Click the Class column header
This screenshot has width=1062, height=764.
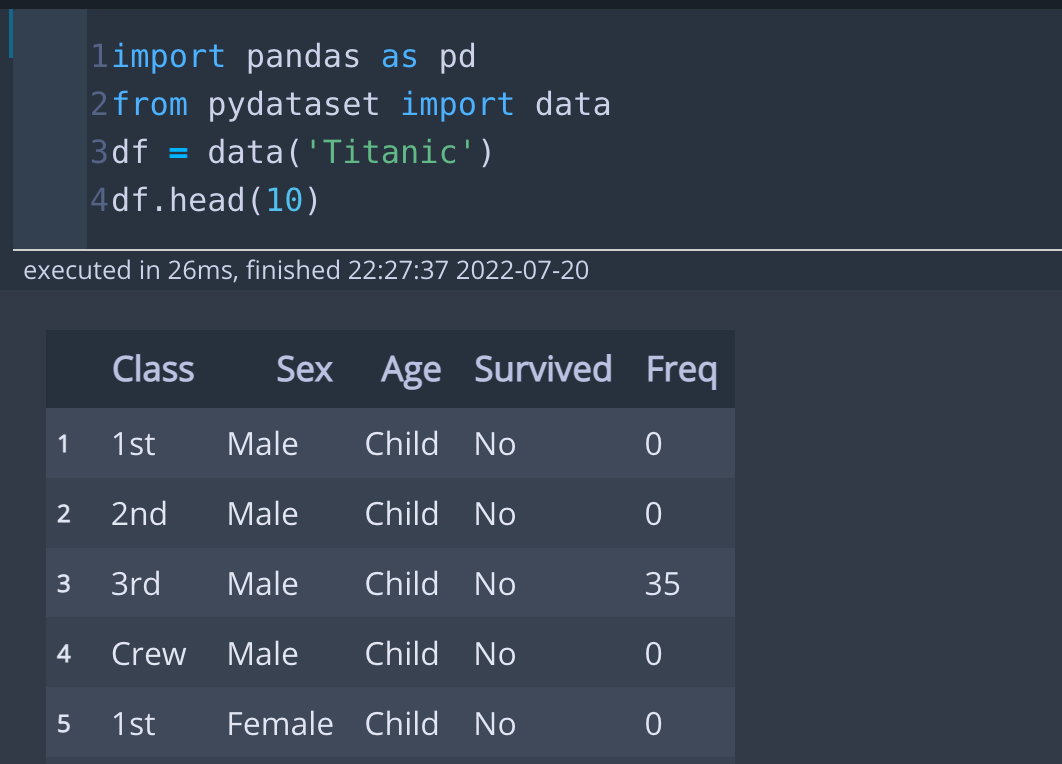pyautogui.click(x=153, y=369)
